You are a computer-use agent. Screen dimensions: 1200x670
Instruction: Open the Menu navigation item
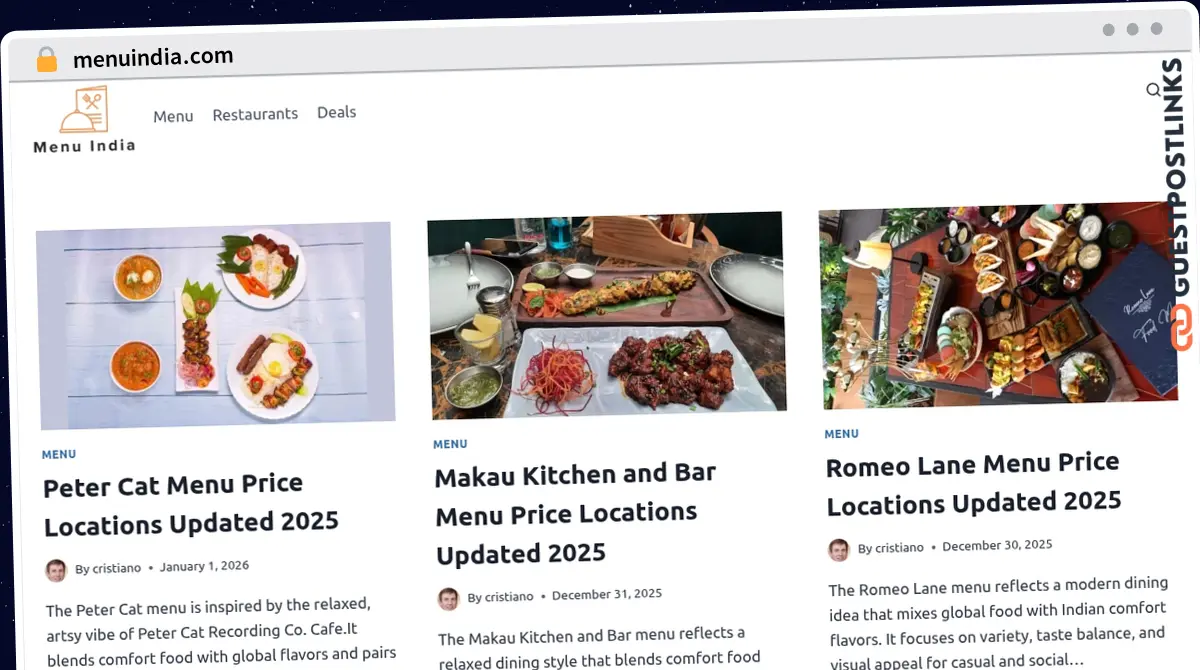tap(173, 116)
